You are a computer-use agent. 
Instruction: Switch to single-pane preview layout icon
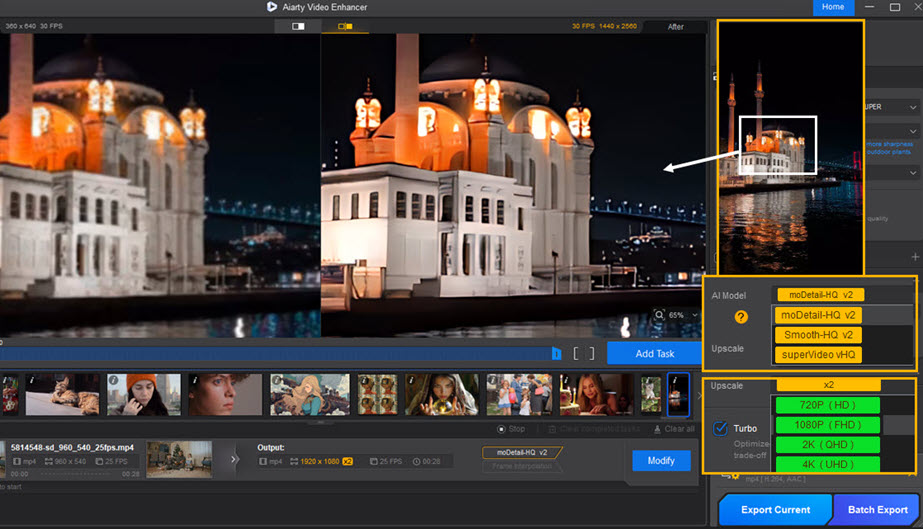298,27
